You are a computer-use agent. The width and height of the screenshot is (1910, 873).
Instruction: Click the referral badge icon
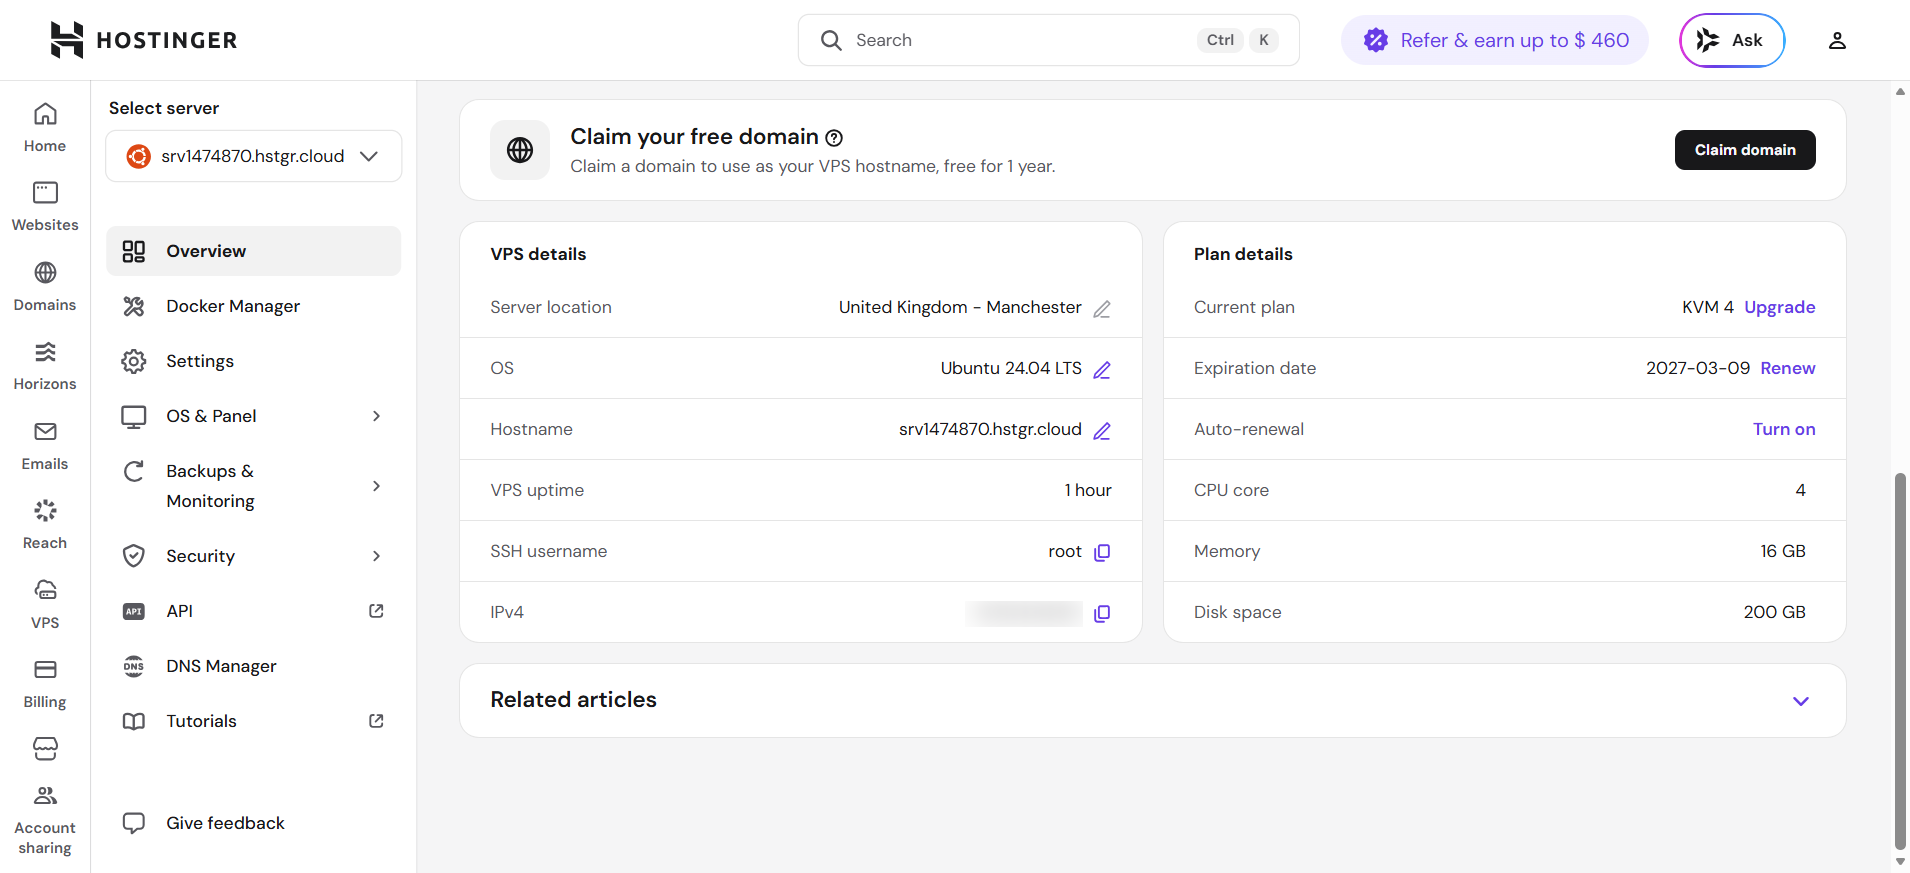(1376, 40)
